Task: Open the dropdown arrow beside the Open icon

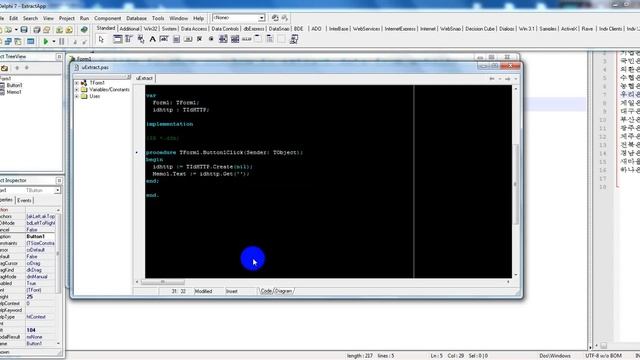Action: click(x=16, y=30)
